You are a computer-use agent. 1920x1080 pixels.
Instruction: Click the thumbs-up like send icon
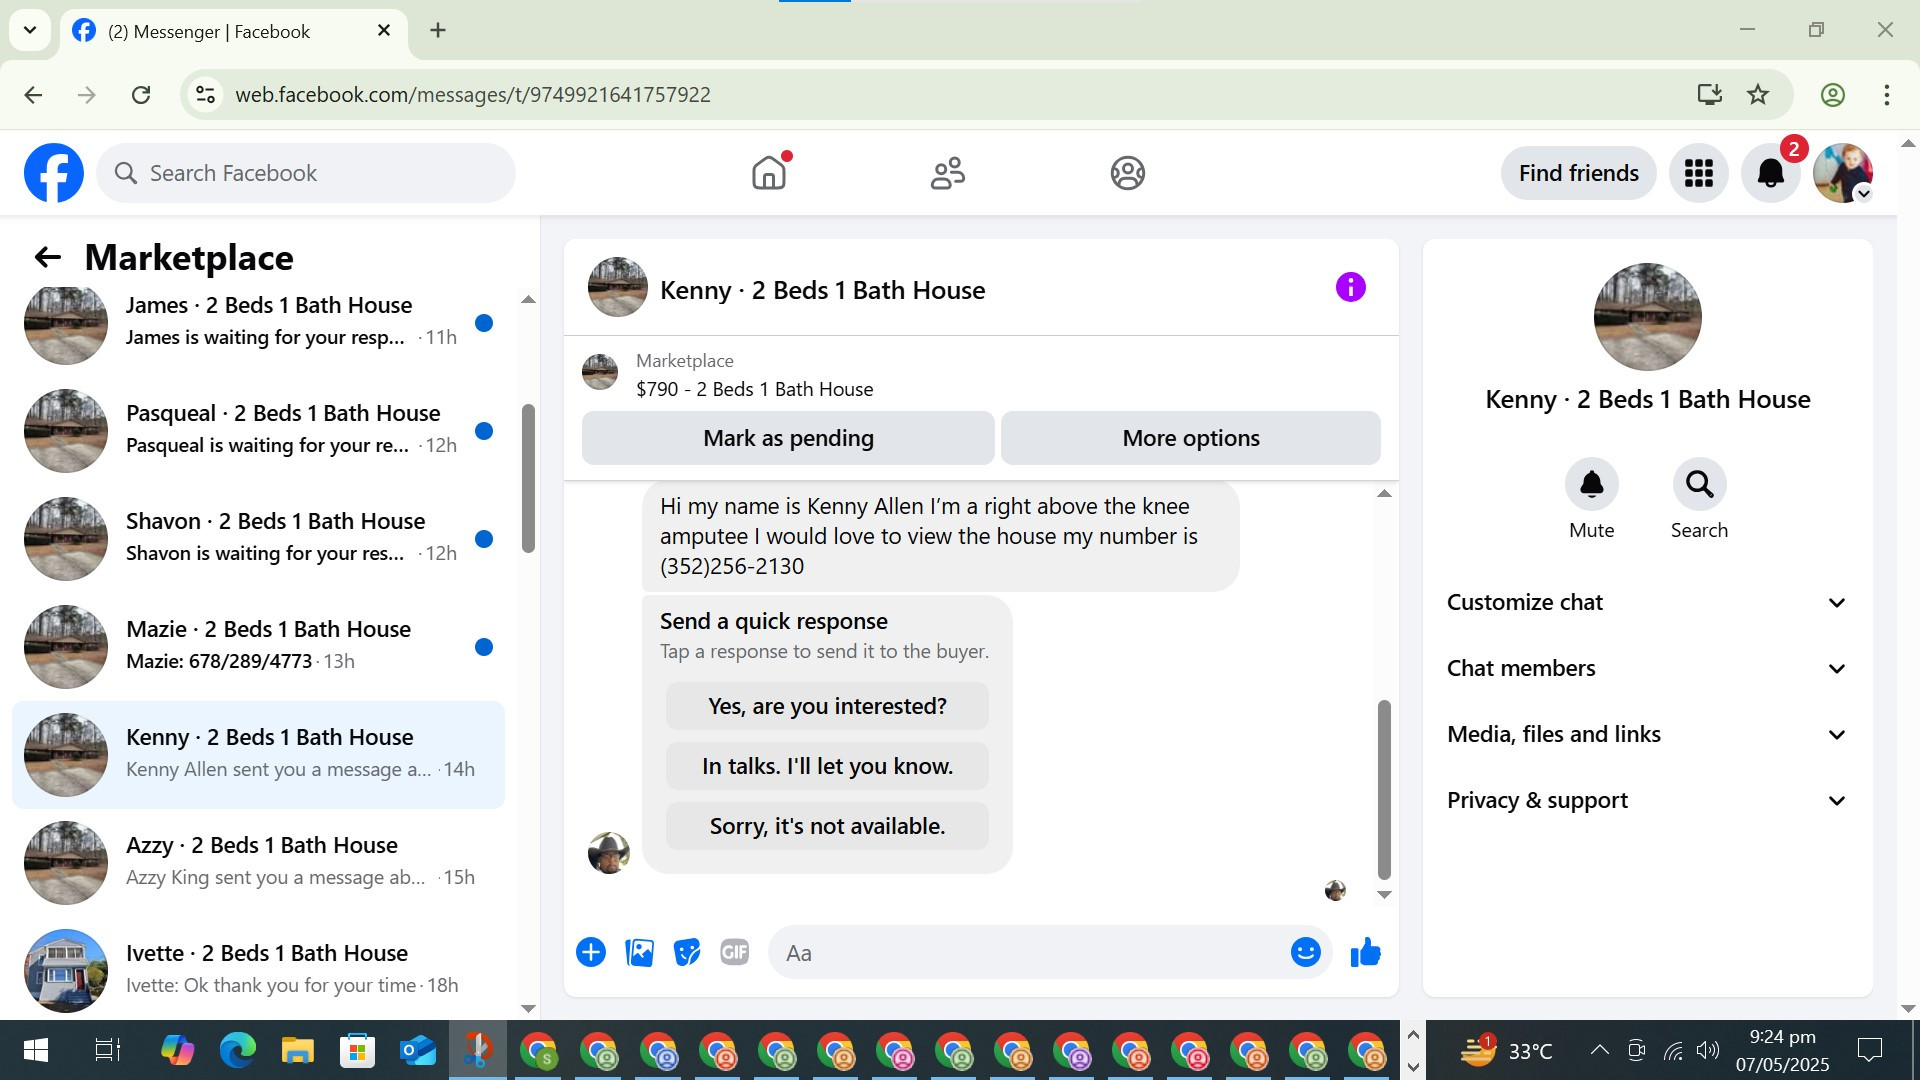coord(1365,953)
